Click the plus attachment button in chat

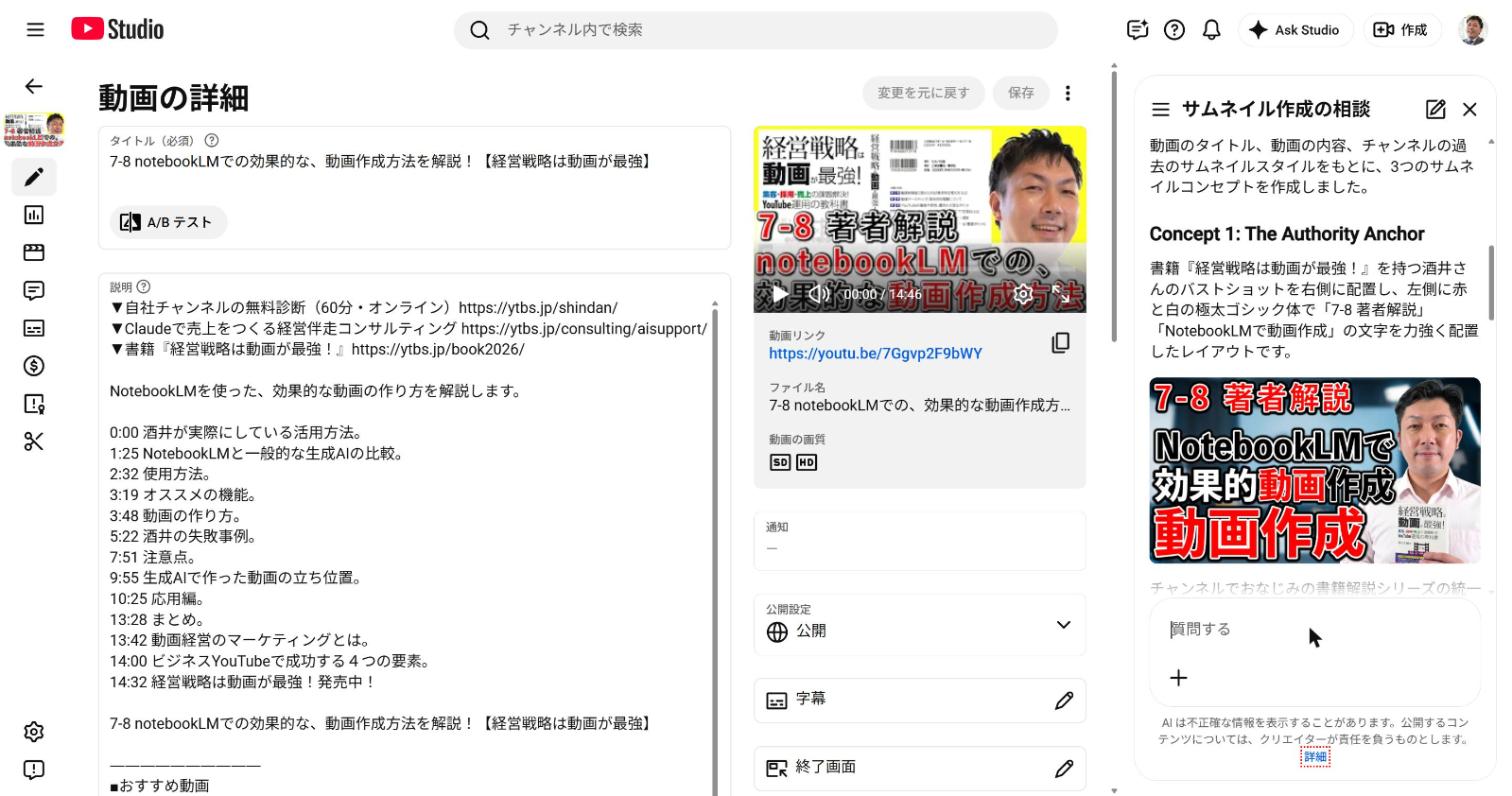(x=1179, y=678)
